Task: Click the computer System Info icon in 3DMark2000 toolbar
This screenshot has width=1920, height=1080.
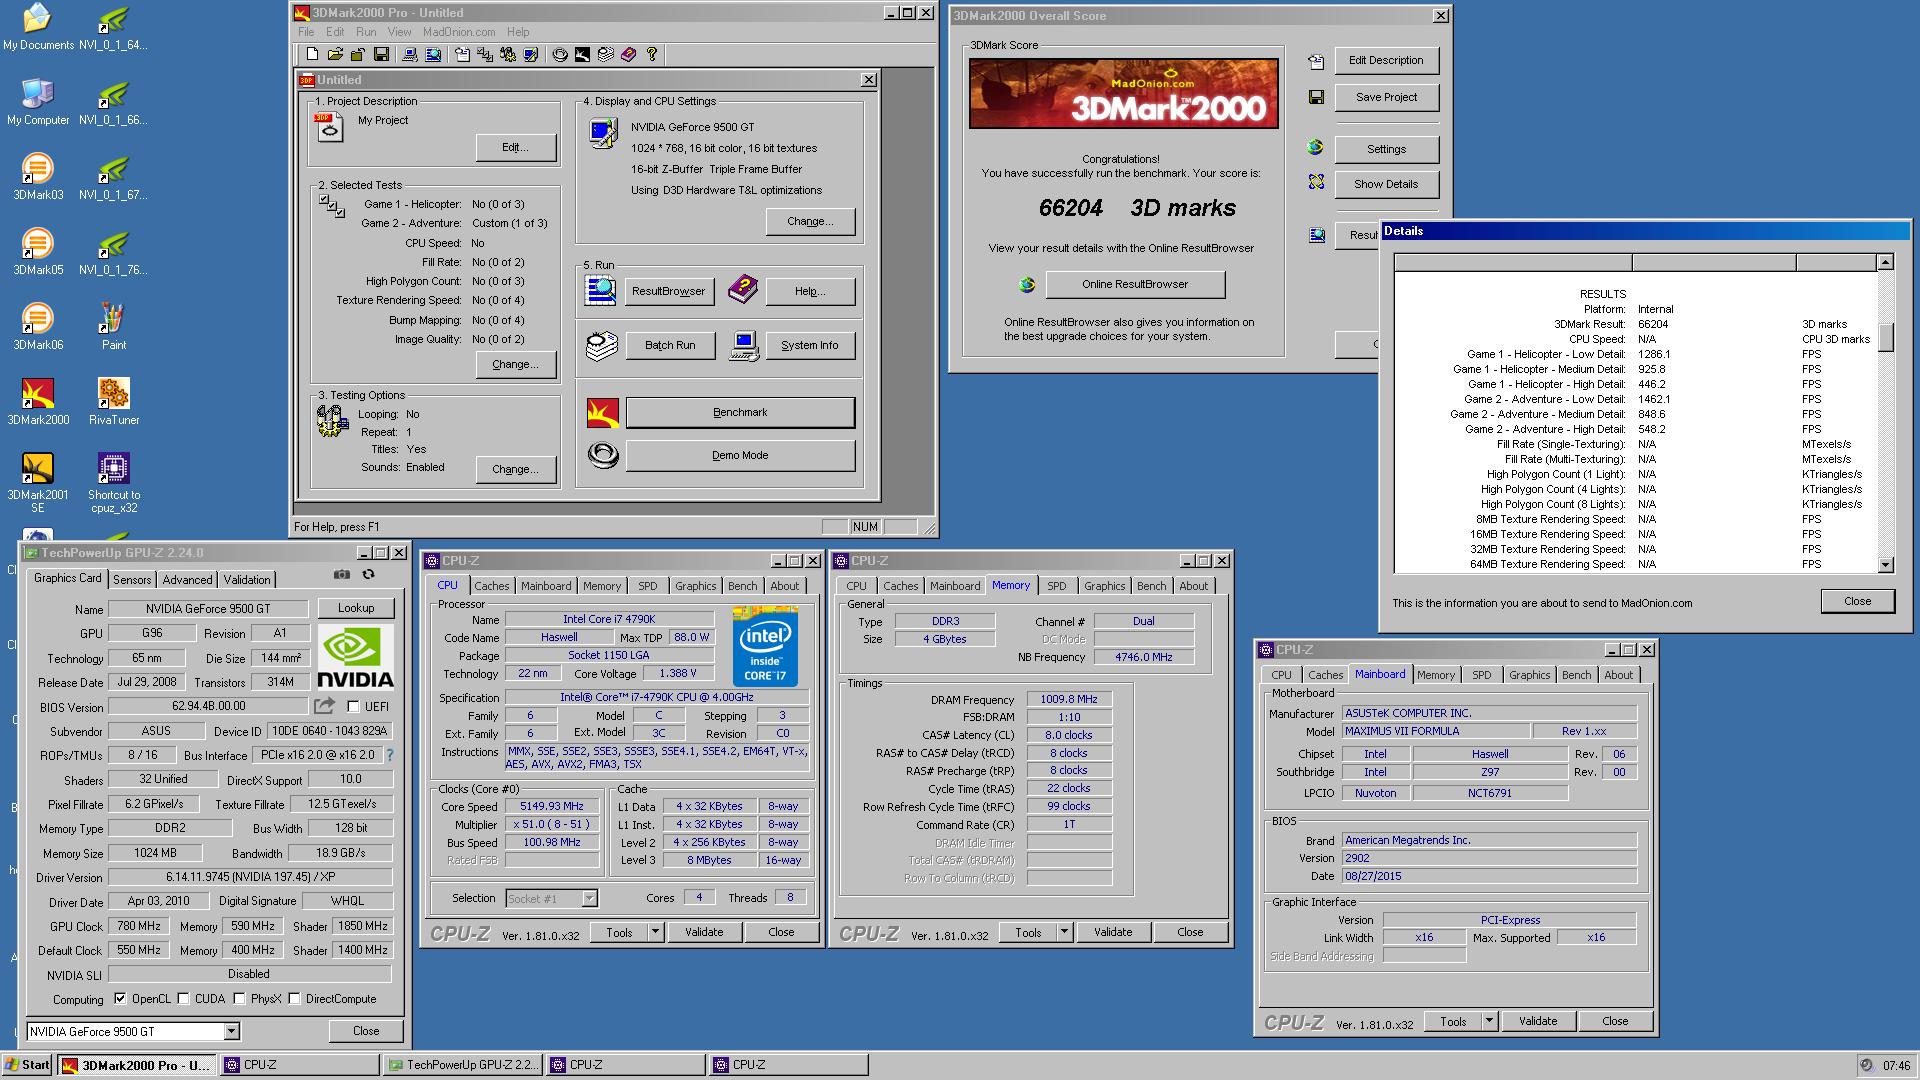Action: point(410,54)
